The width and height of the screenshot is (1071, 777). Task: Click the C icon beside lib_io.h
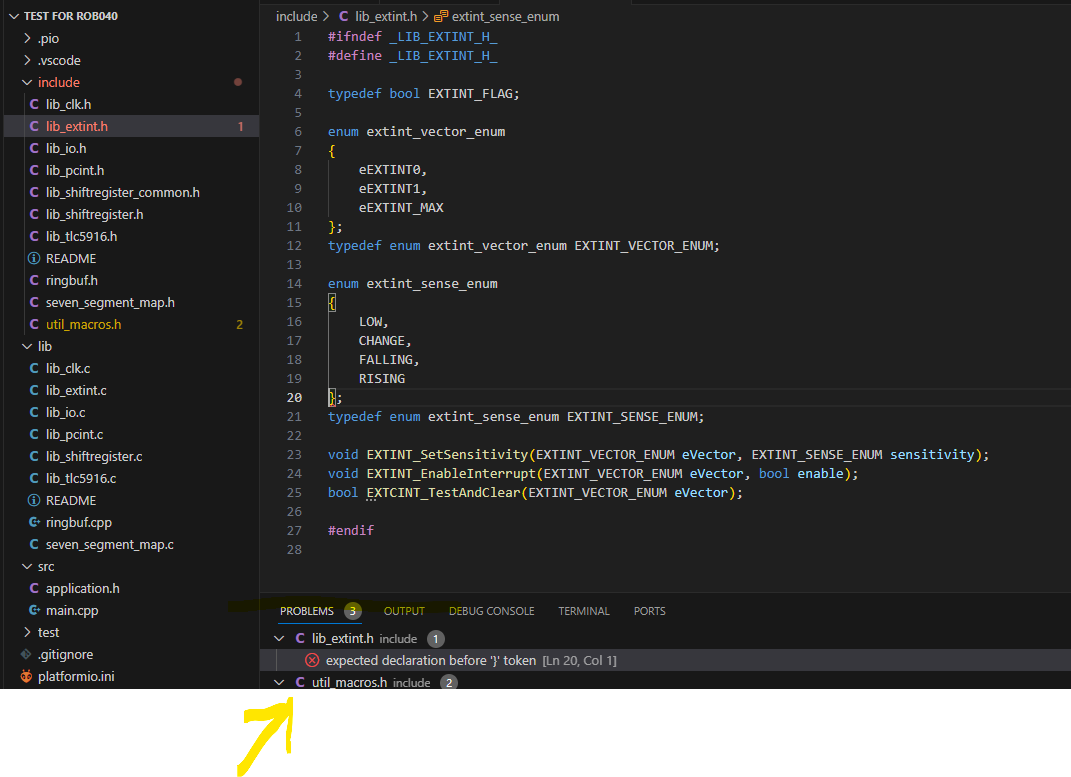tap(34, 148)
